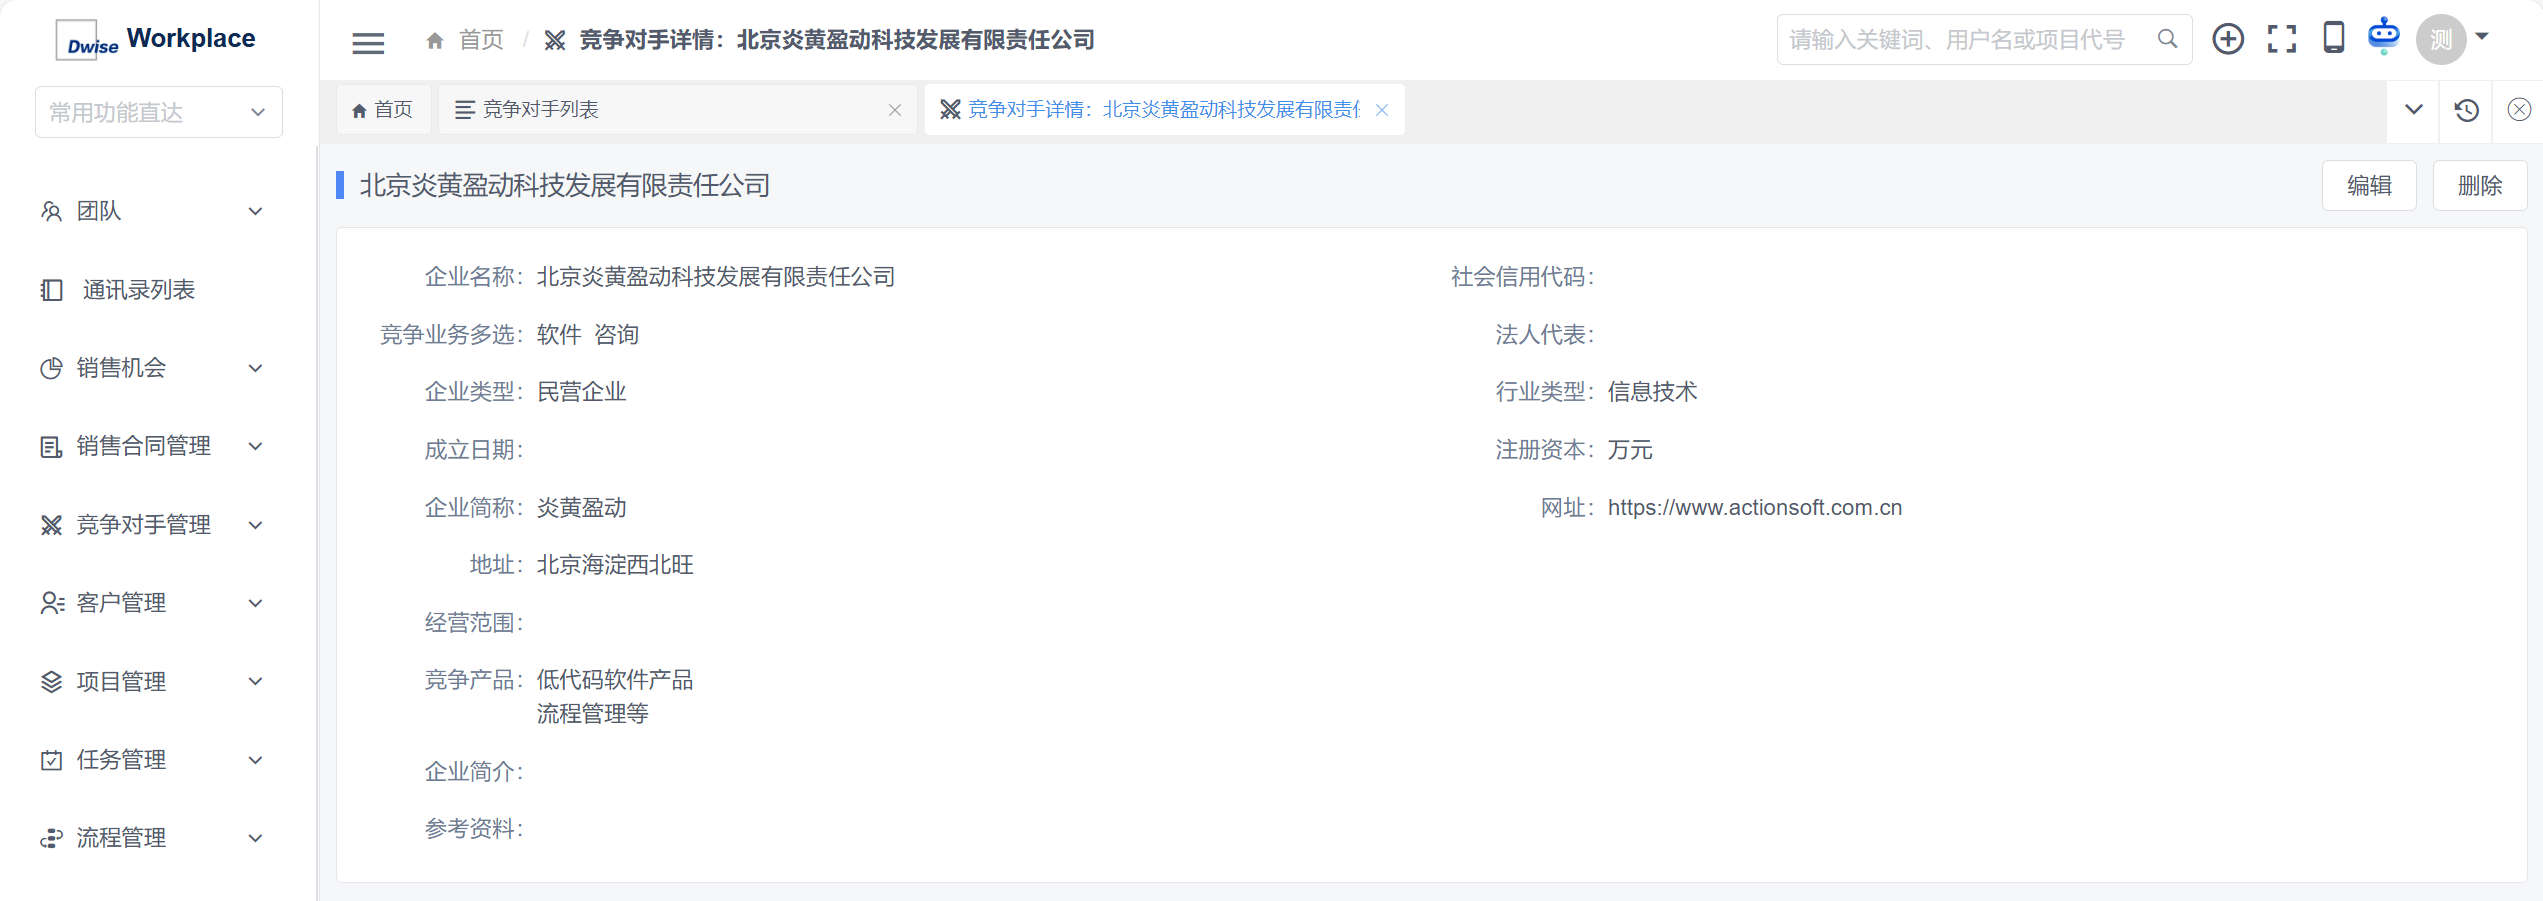Expand the 客户管理 menu chevron

click(x=256, y=603)
